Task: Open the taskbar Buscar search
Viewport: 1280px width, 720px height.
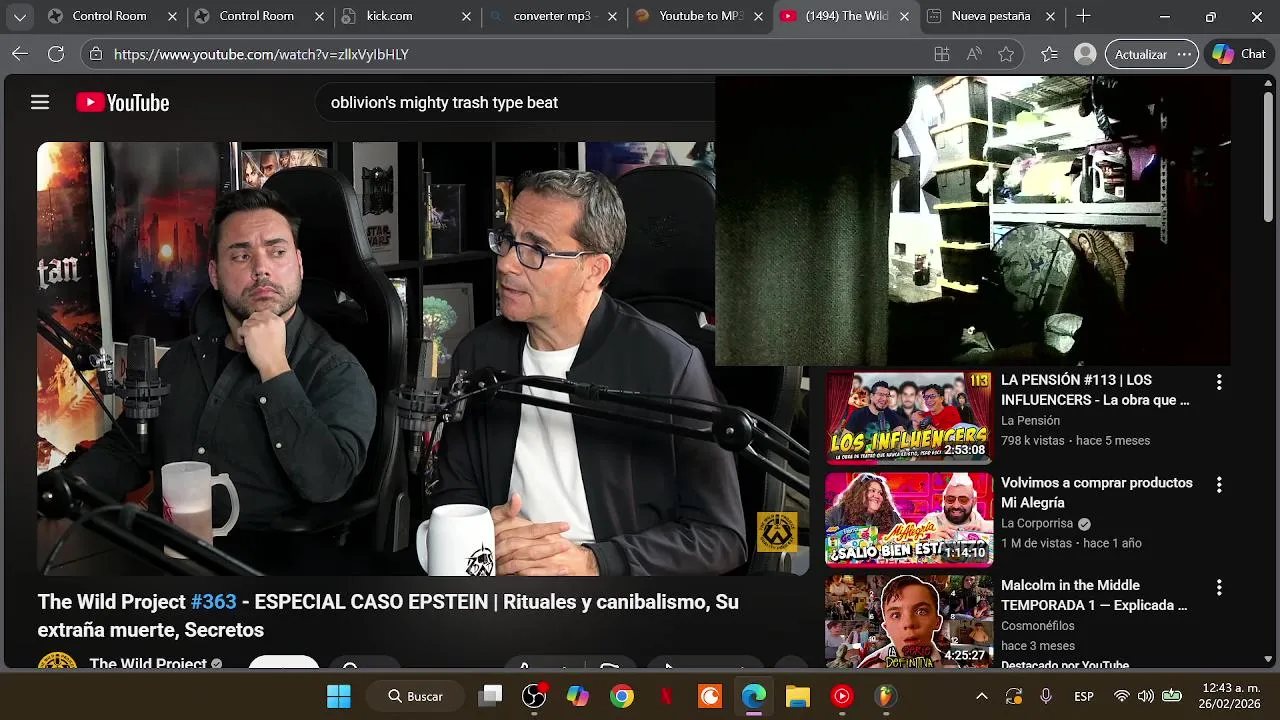Action: [415, 696]
